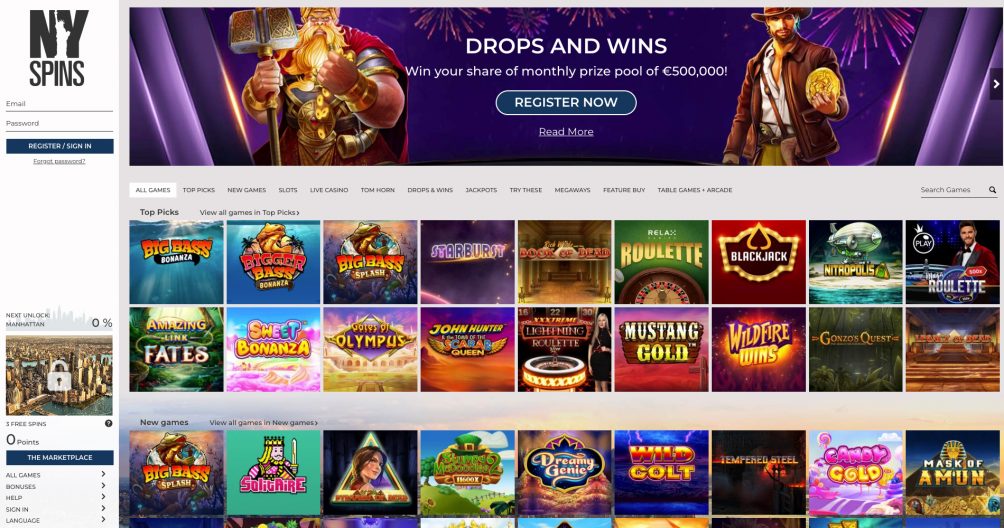Viewport: 1004px width, 528px height.
Task: Click the NY Spins logo
Action: coord(58,48)
